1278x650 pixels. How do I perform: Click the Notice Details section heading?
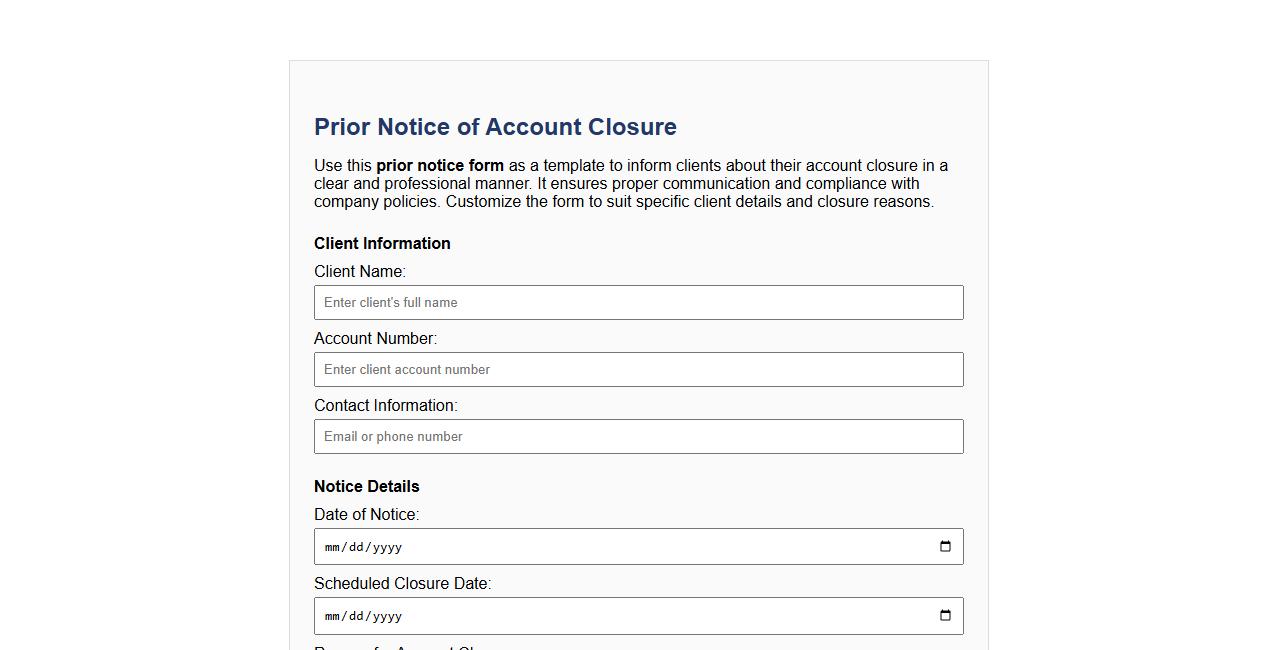(x=366, y=486)
